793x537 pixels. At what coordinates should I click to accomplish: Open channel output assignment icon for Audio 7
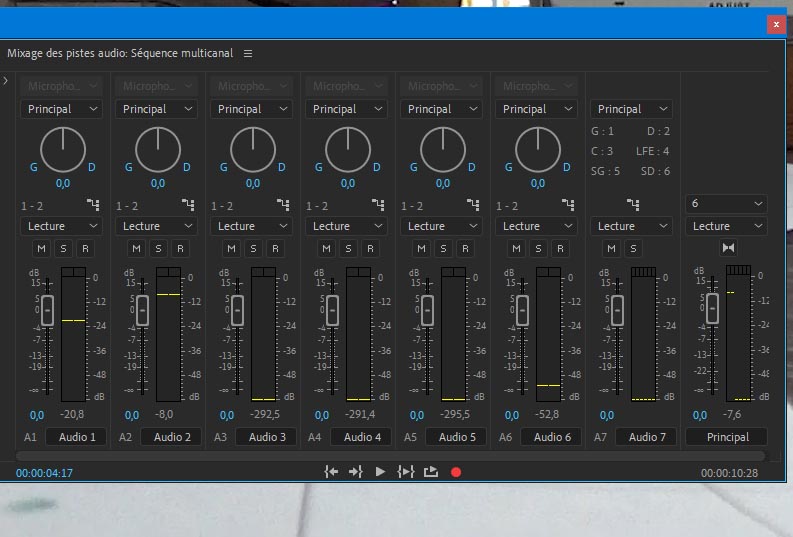(x=633, y=205)
